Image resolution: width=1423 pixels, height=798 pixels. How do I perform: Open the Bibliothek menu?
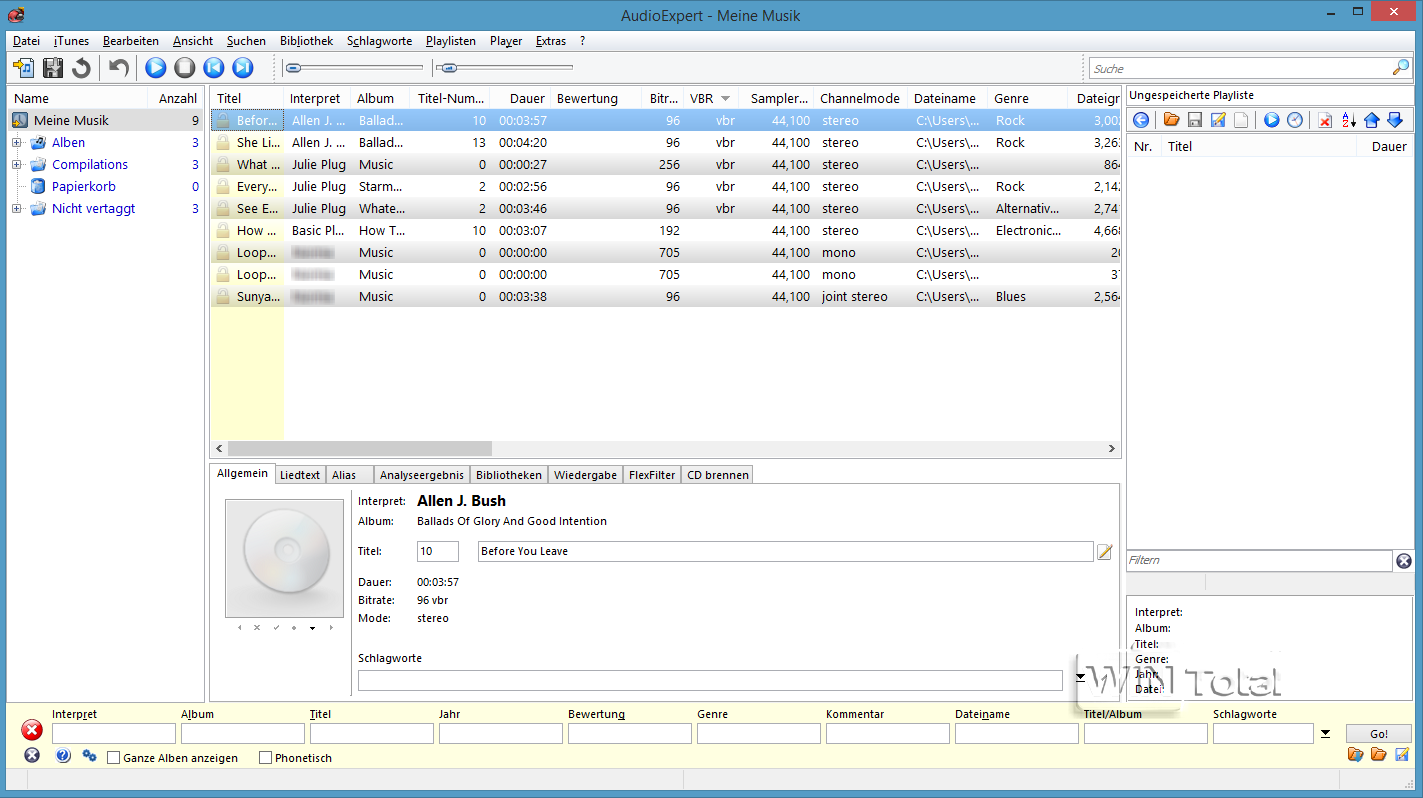click(x=306, y=41)
